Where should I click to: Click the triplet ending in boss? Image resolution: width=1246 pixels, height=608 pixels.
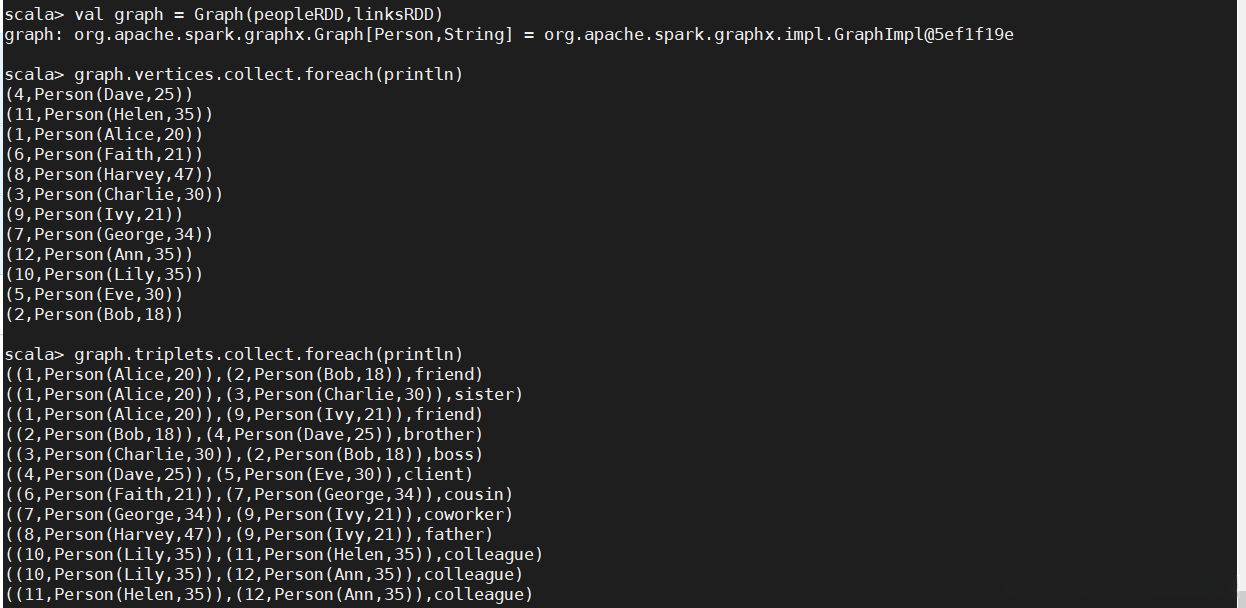(244, 454)
